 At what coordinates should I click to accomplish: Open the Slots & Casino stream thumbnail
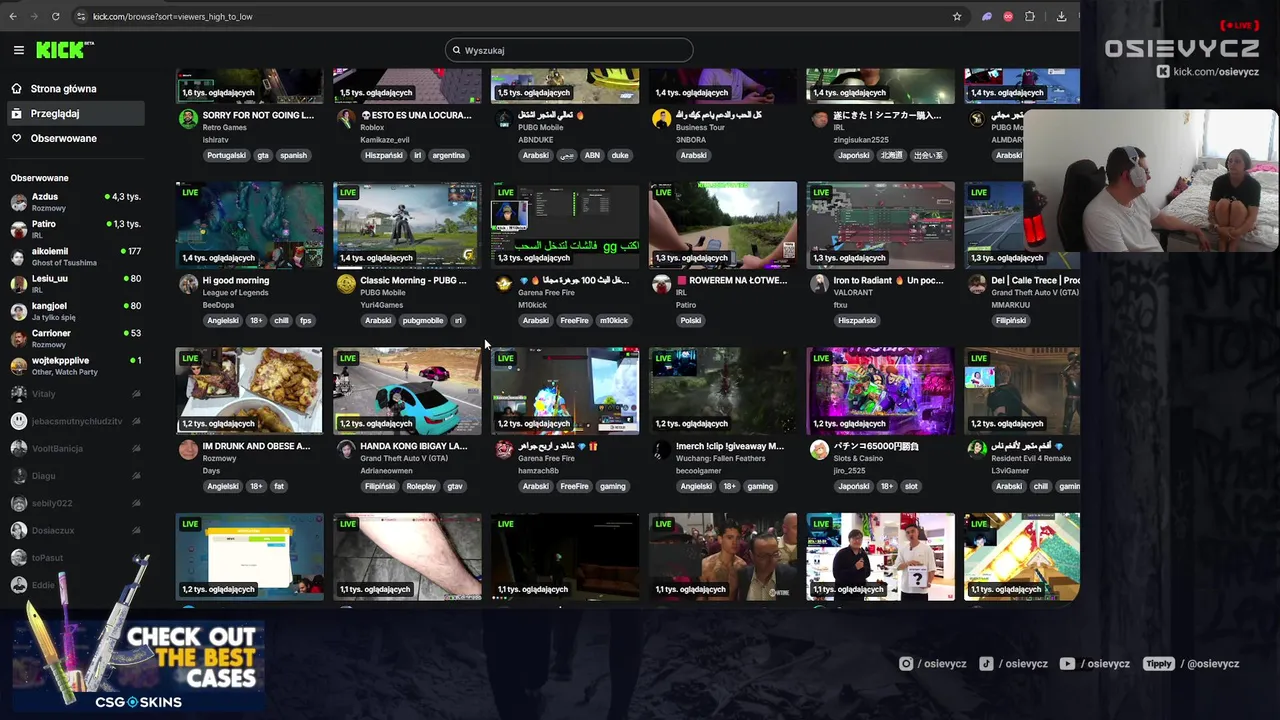tap(880, 391)
